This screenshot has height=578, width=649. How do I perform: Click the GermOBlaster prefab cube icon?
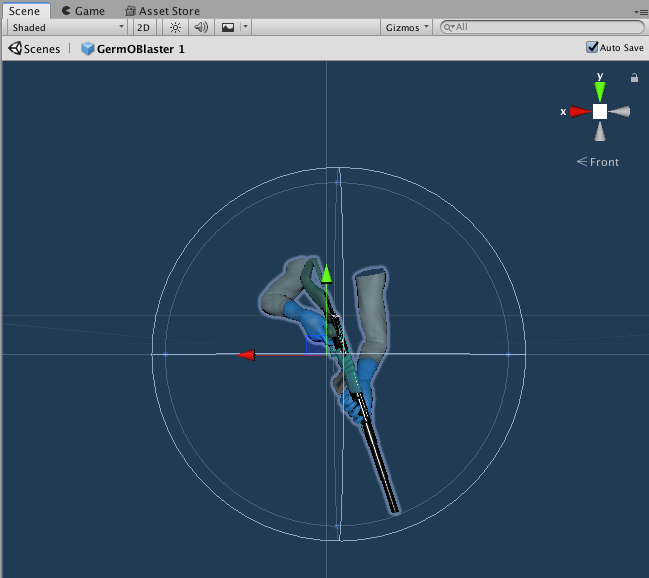[88, 48]
